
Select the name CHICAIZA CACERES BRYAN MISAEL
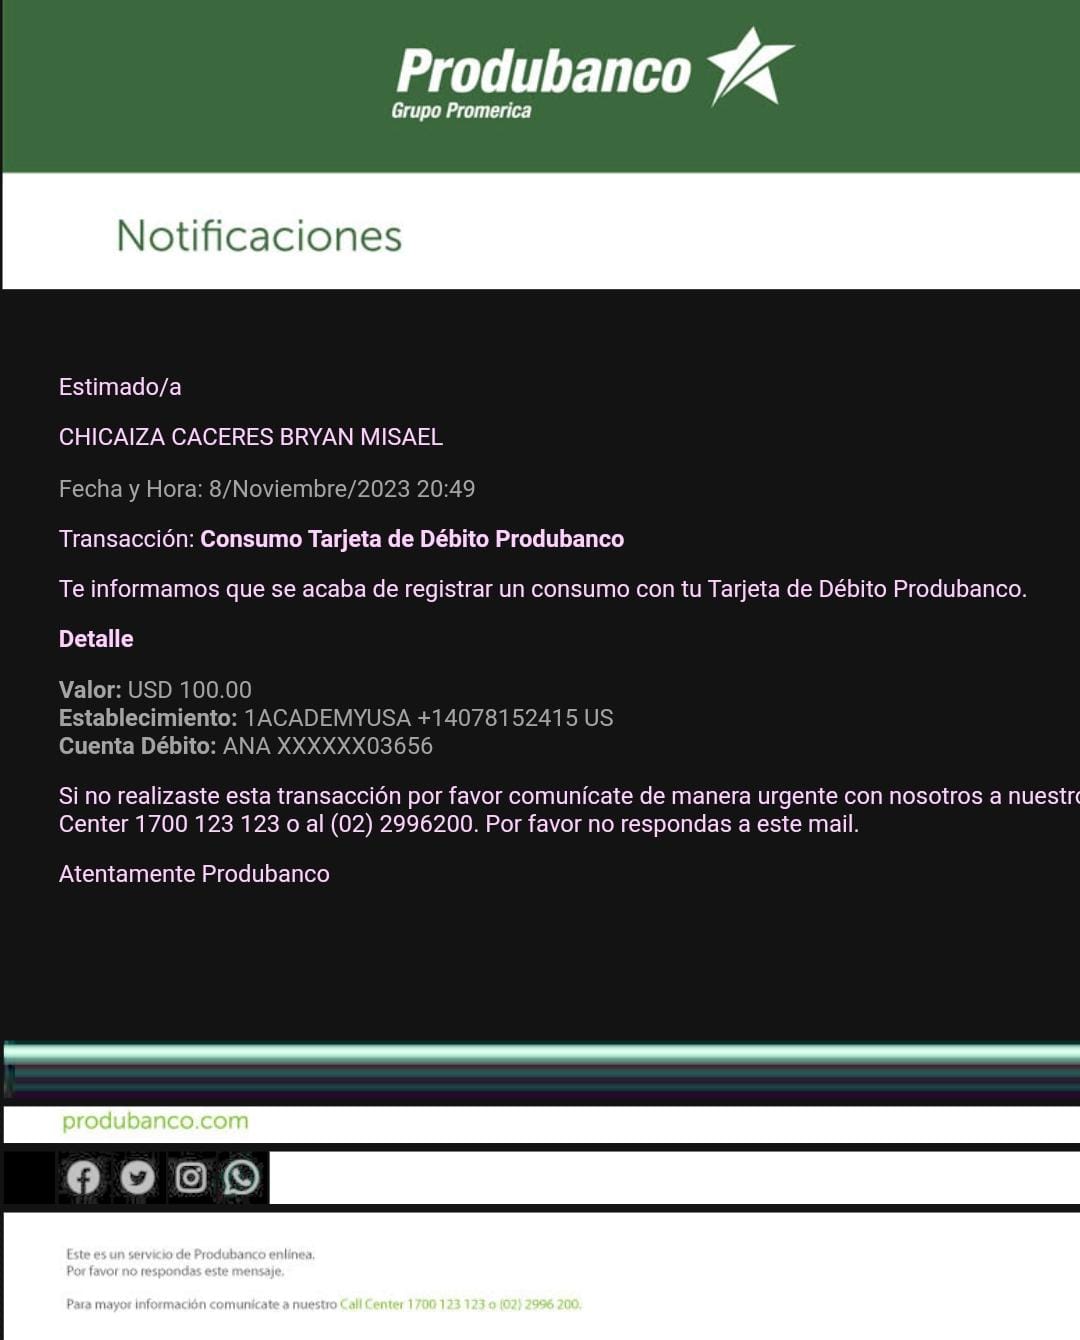coord(251,437)
